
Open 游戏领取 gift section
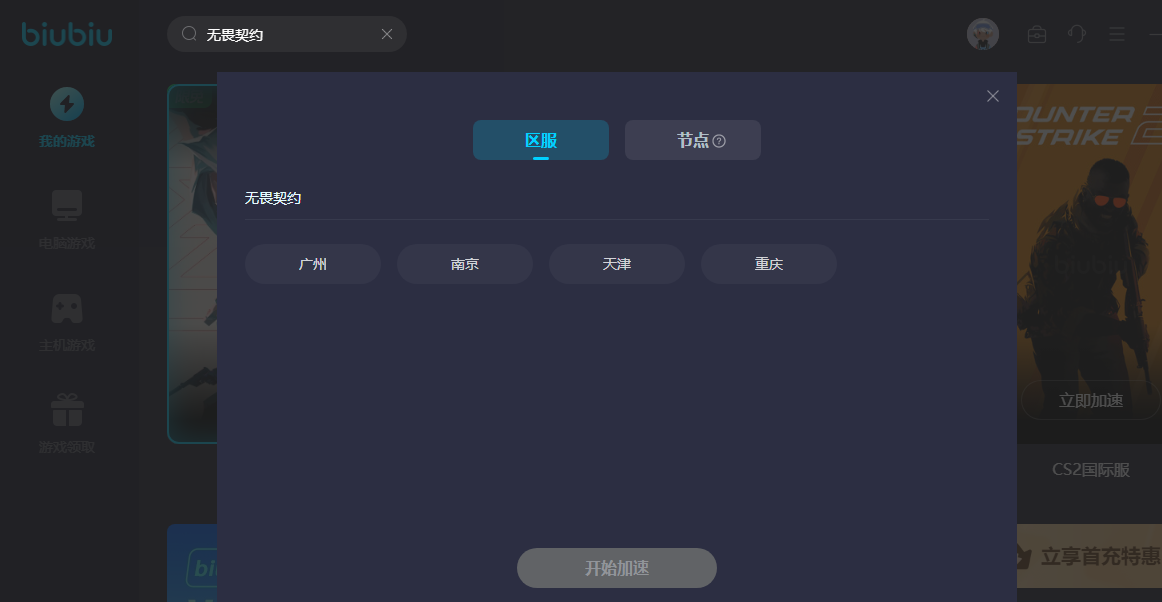click(67, 424)
